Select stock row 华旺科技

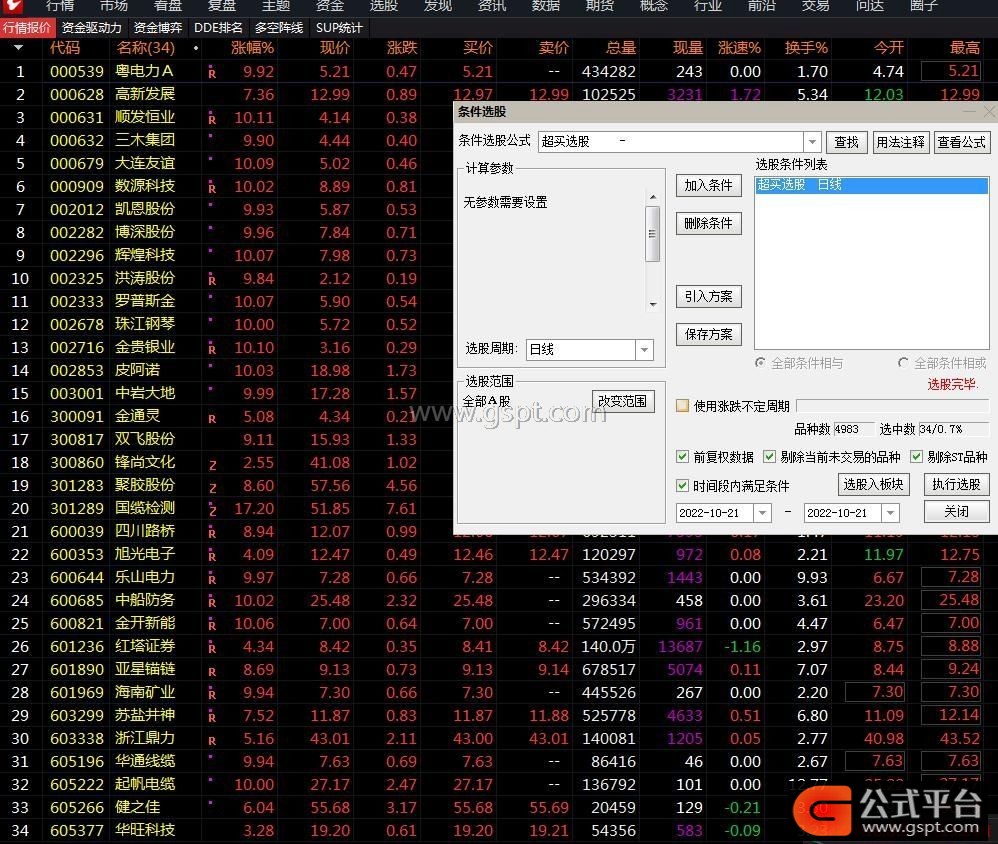pos(499,830)
